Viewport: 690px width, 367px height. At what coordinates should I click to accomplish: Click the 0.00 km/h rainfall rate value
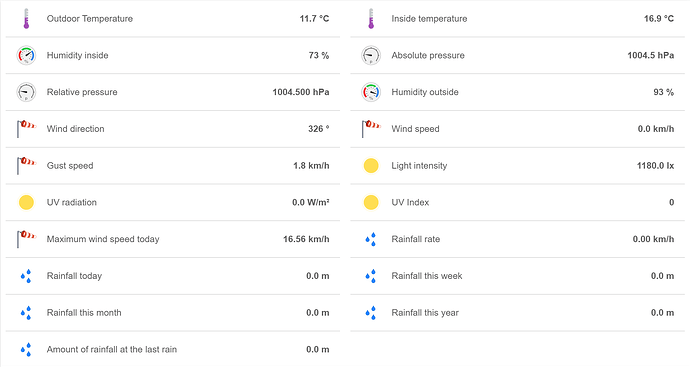pos(653,239)
